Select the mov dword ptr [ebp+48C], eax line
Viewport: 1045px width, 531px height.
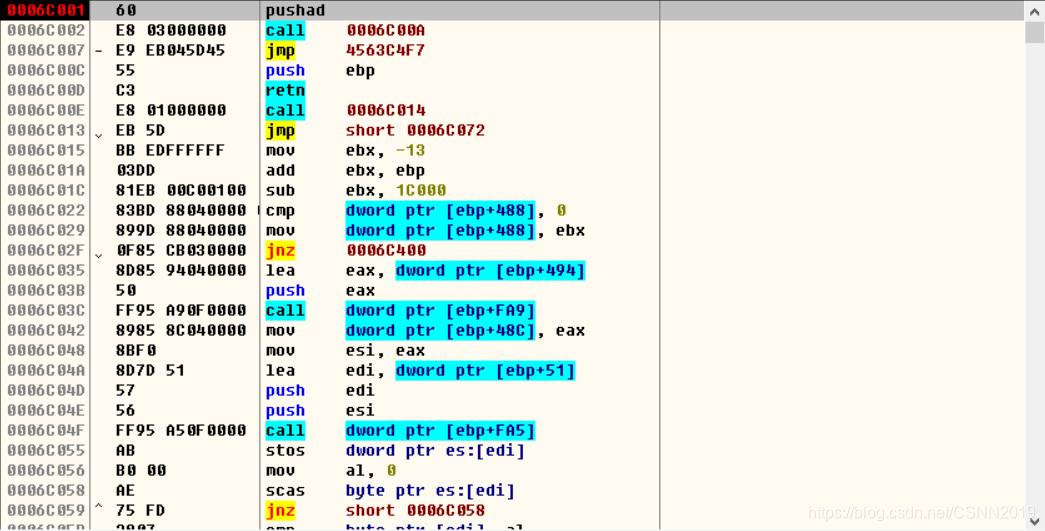tap(425, 330)
